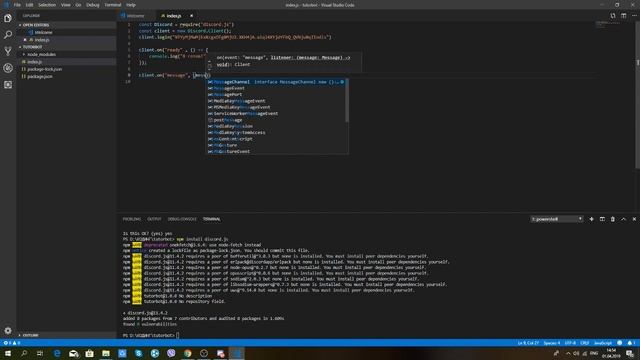
Task: Open the View menu
Action: tap(66, 5)
